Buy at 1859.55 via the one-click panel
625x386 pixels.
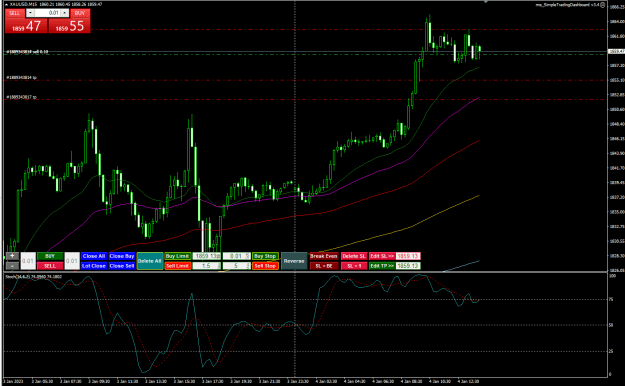tap(69, 26)
